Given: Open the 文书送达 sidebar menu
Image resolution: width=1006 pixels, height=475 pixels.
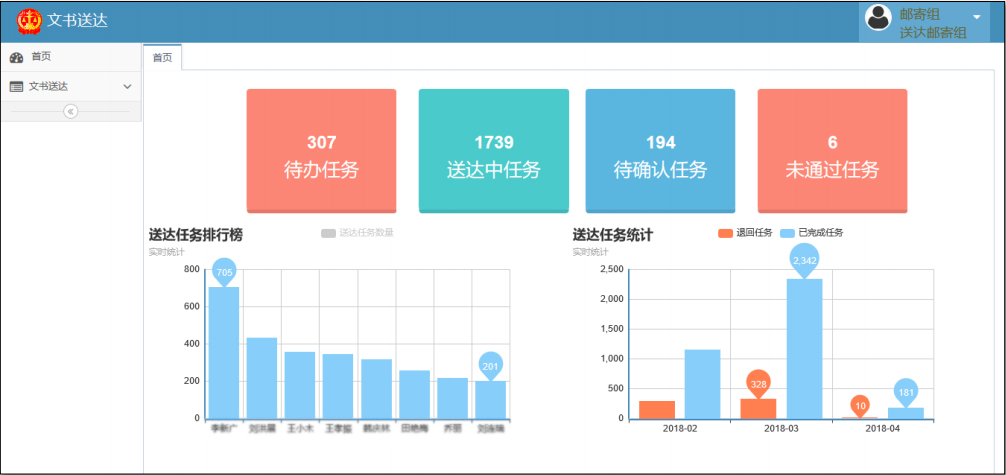Looking at the screenshot, I should (x=71, y=87).
